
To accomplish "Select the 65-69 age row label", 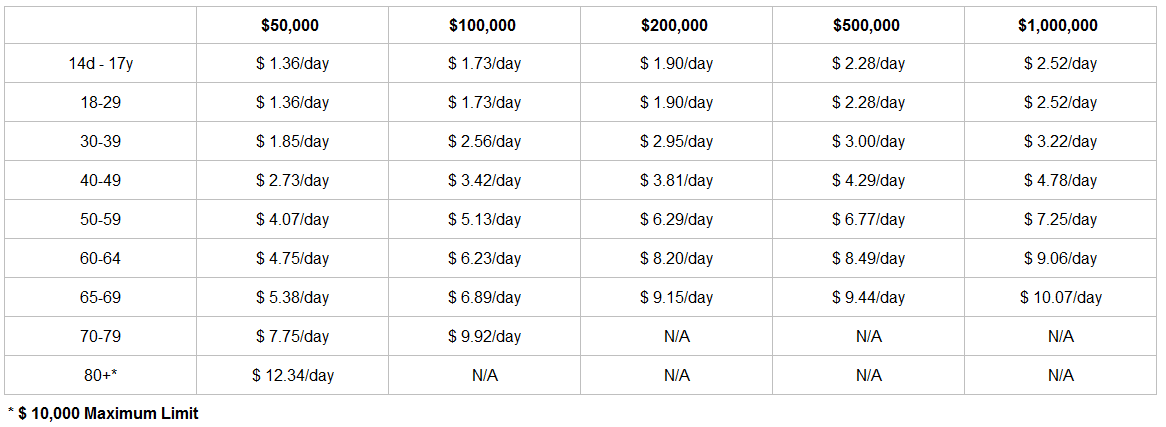I will click(x=100, y=298).
